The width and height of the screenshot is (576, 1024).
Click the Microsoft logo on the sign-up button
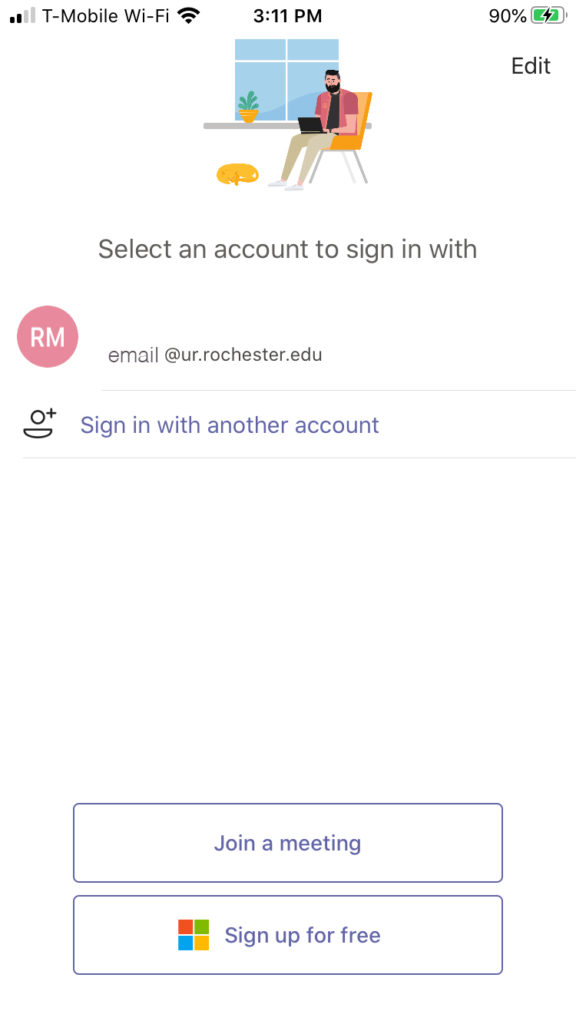point(192,935)
